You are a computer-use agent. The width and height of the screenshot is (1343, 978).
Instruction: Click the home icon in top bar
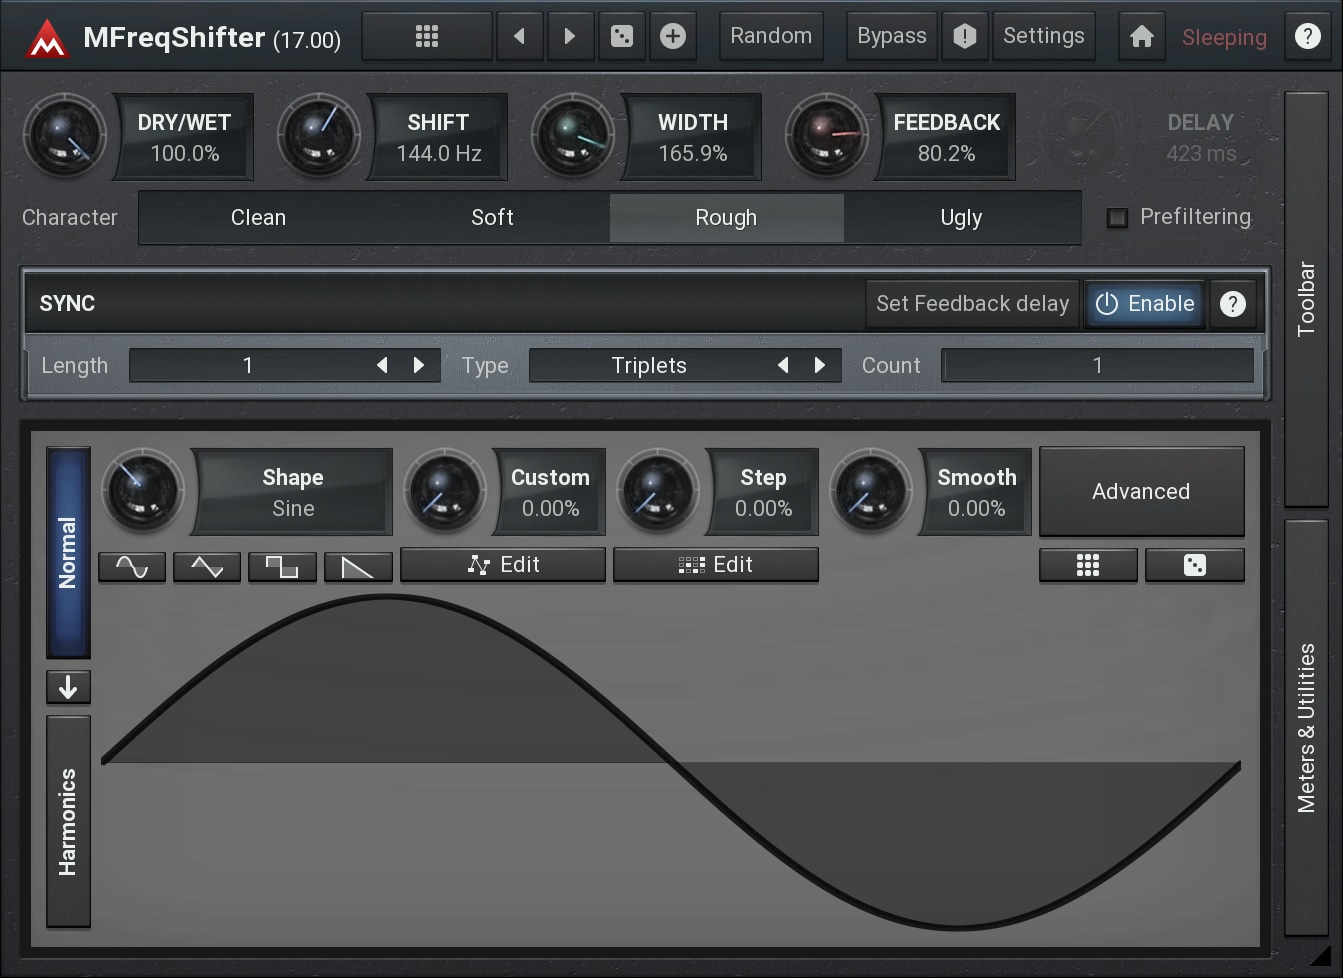coord(1141,37)
